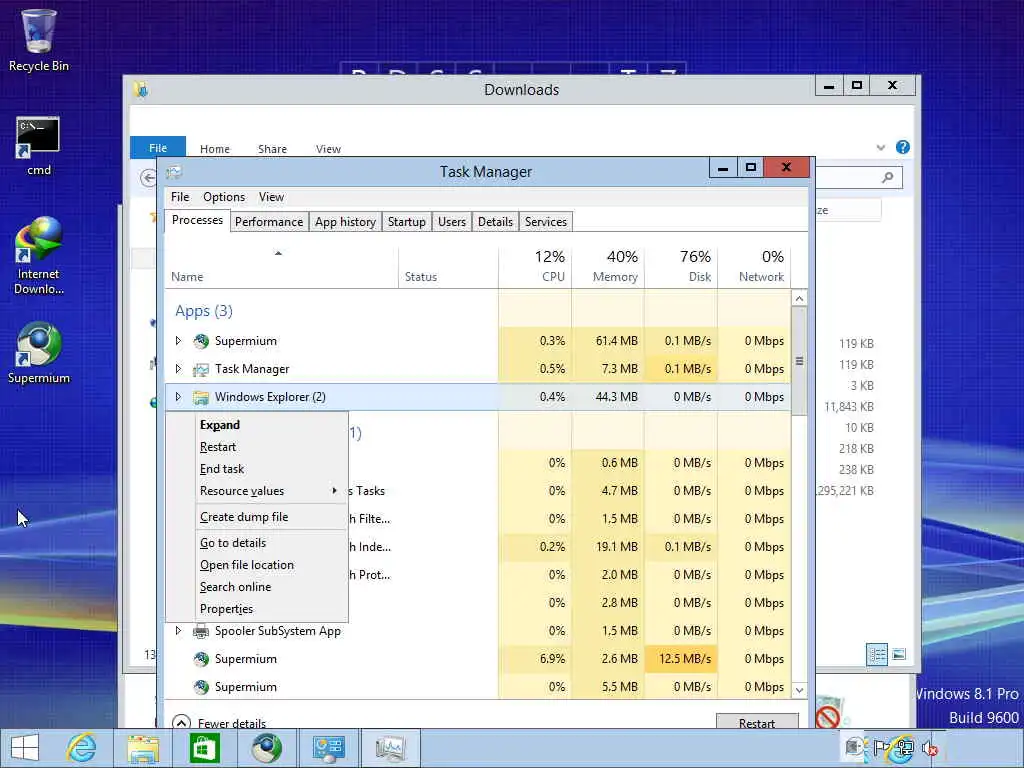Open the Resource values submenu arrow
This screenshot has width=1024, height=768.
pyautogui.click(x=334, y=490)
